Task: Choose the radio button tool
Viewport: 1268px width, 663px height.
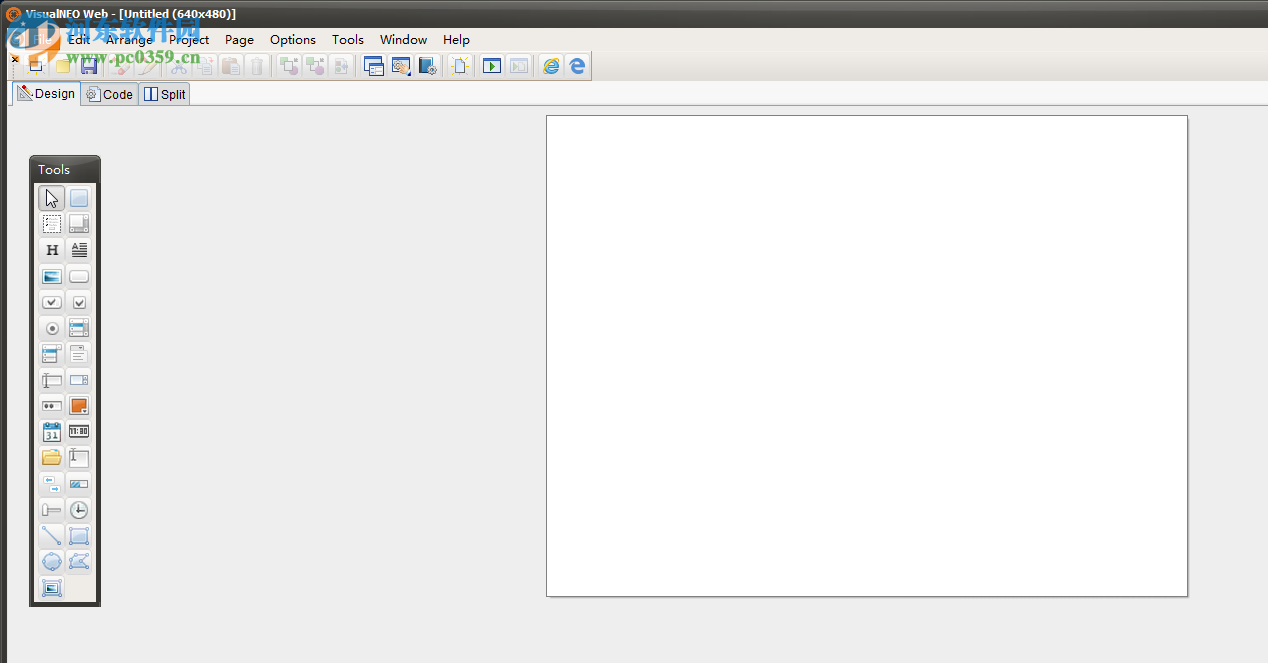Action: 52,328
